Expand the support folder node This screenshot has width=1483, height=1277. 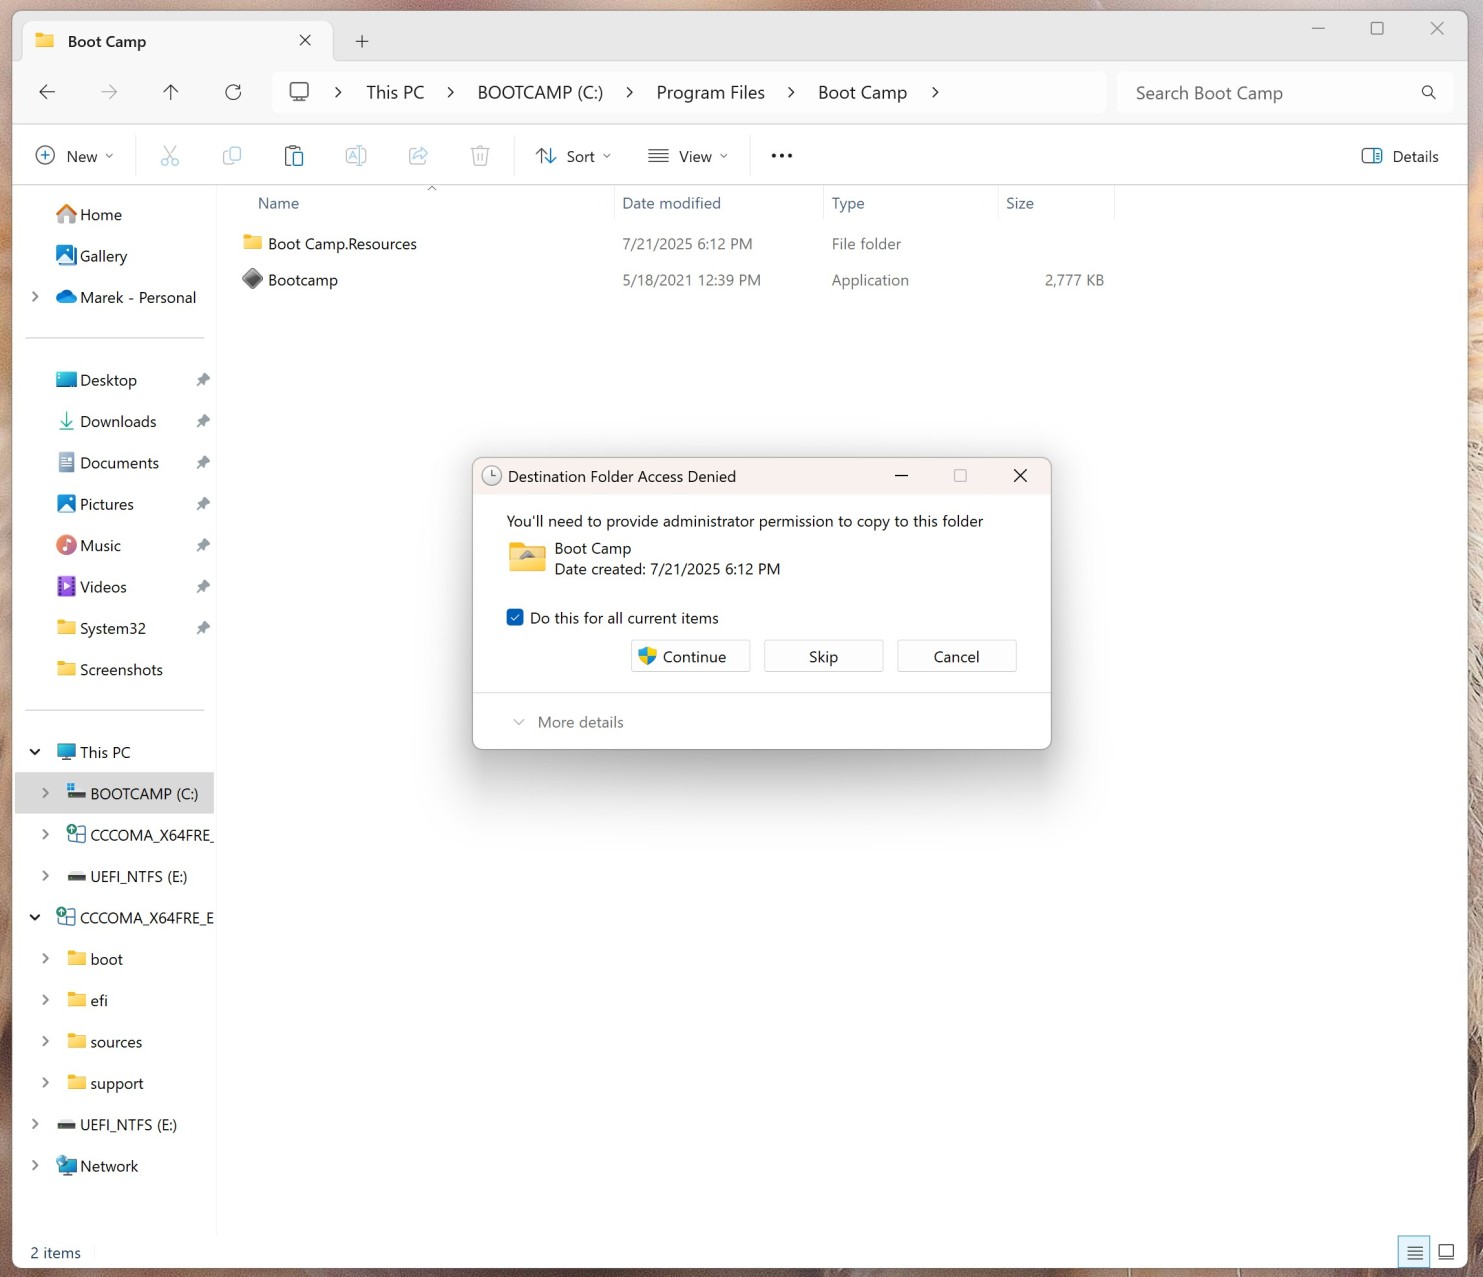(45, 1083)
